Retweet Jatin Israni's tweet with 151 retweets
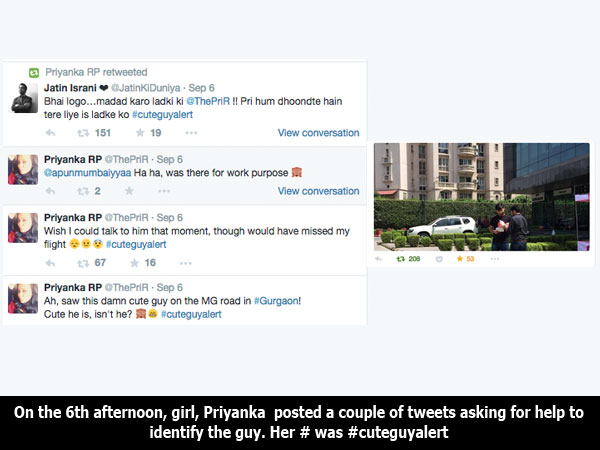 83,133
